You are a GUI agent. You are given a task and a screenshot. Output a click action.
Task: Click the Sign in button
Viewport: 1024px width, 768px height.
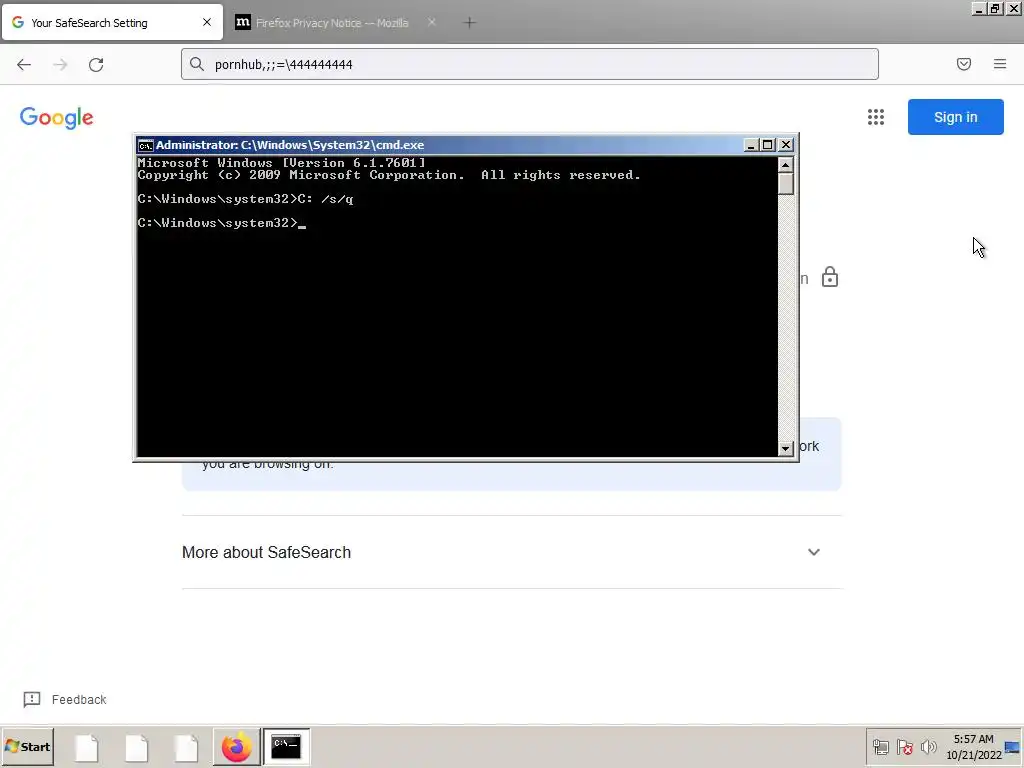955,117
